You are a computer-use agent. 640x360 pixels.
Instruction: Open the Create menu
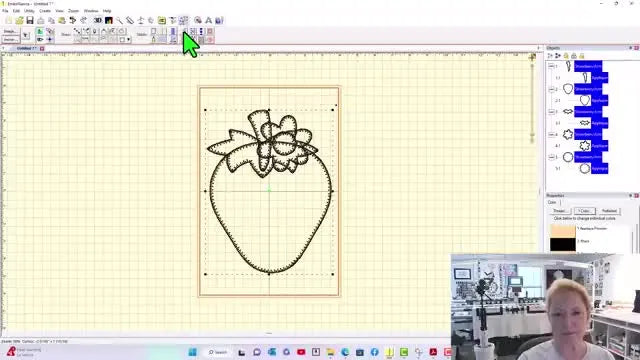[x=45, y=11]
